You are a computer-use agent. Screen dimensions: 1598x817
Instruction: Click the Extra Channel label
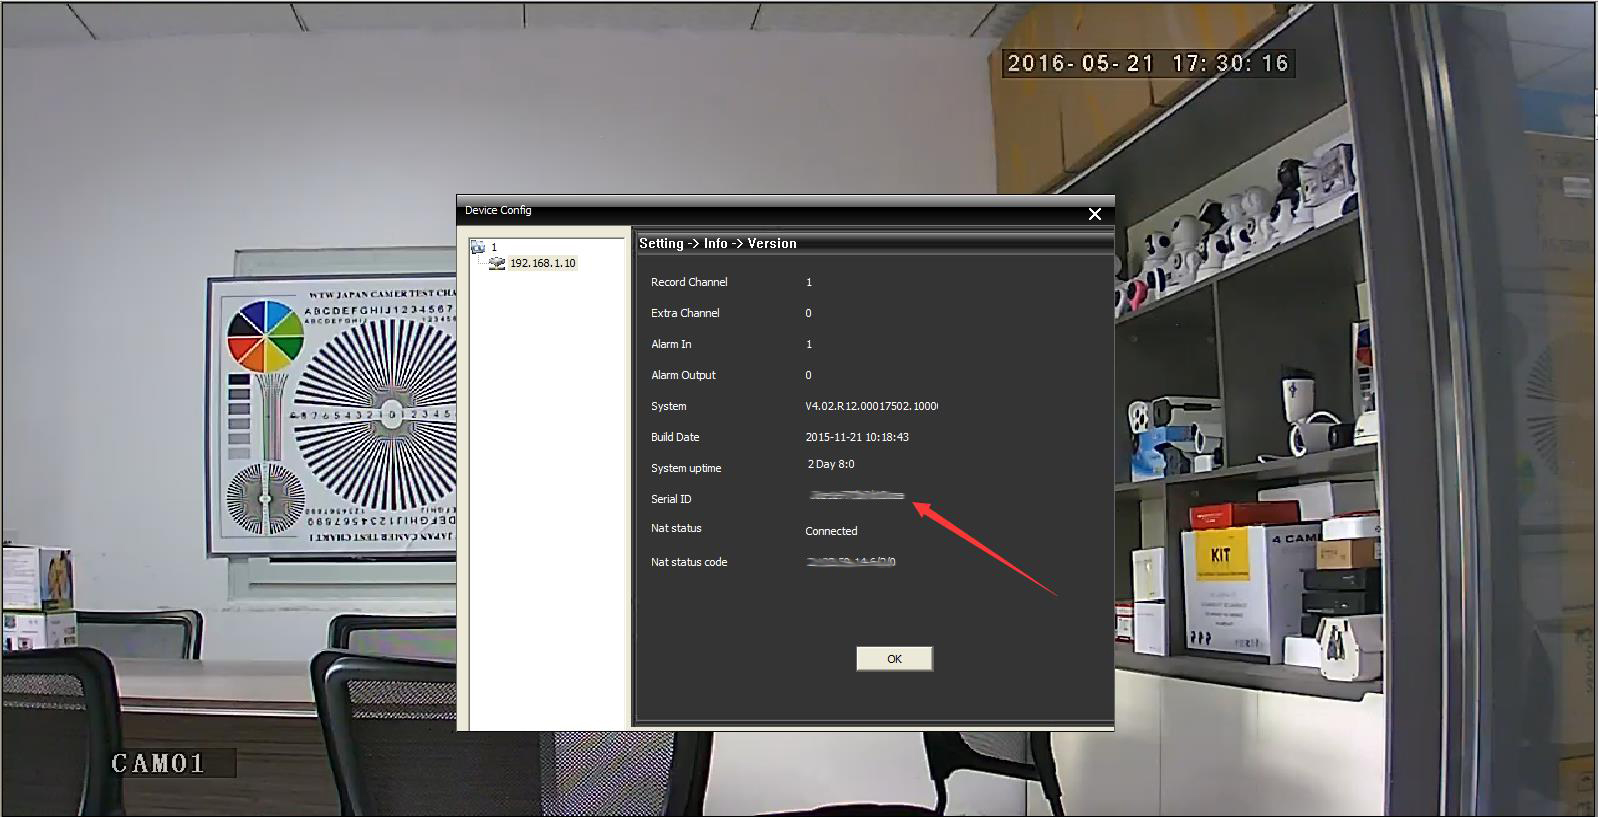pos(685,313)
